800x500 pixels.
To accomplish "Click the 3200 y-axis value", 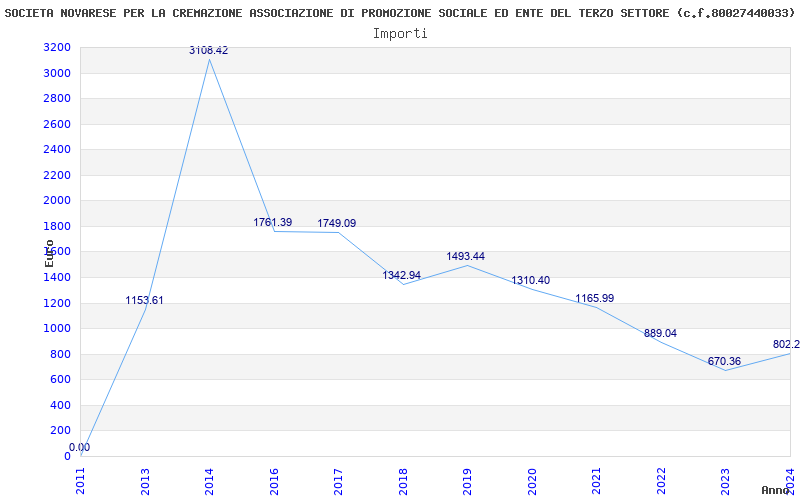I will [x=58, y=48].
